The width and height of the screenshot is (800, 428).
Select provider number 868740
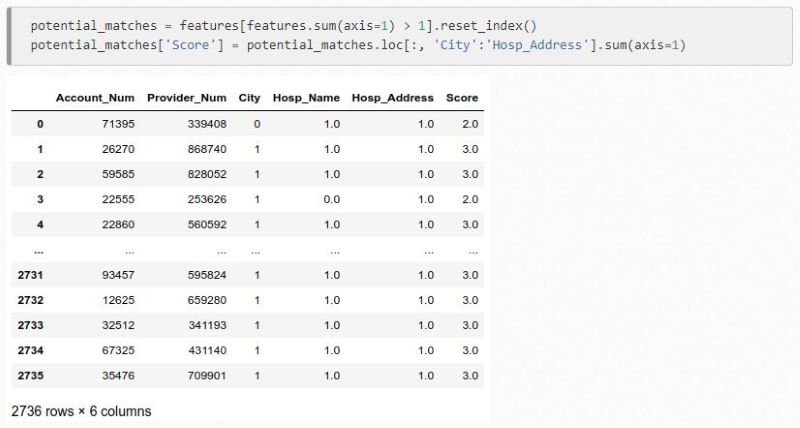[207, 149]
